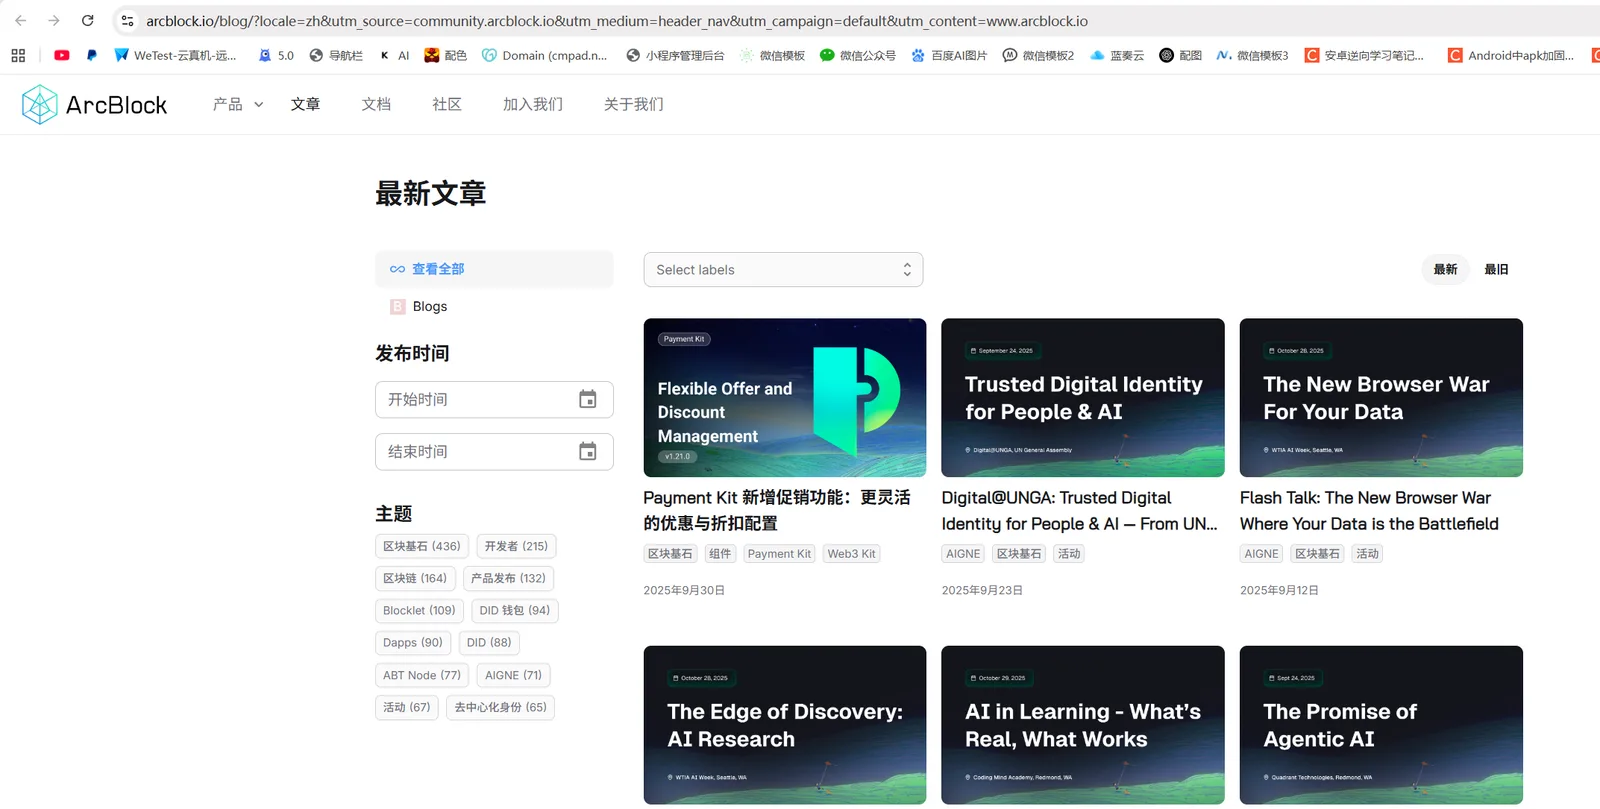Filter by topic AIGNE (71)

[x=513, y=675]
